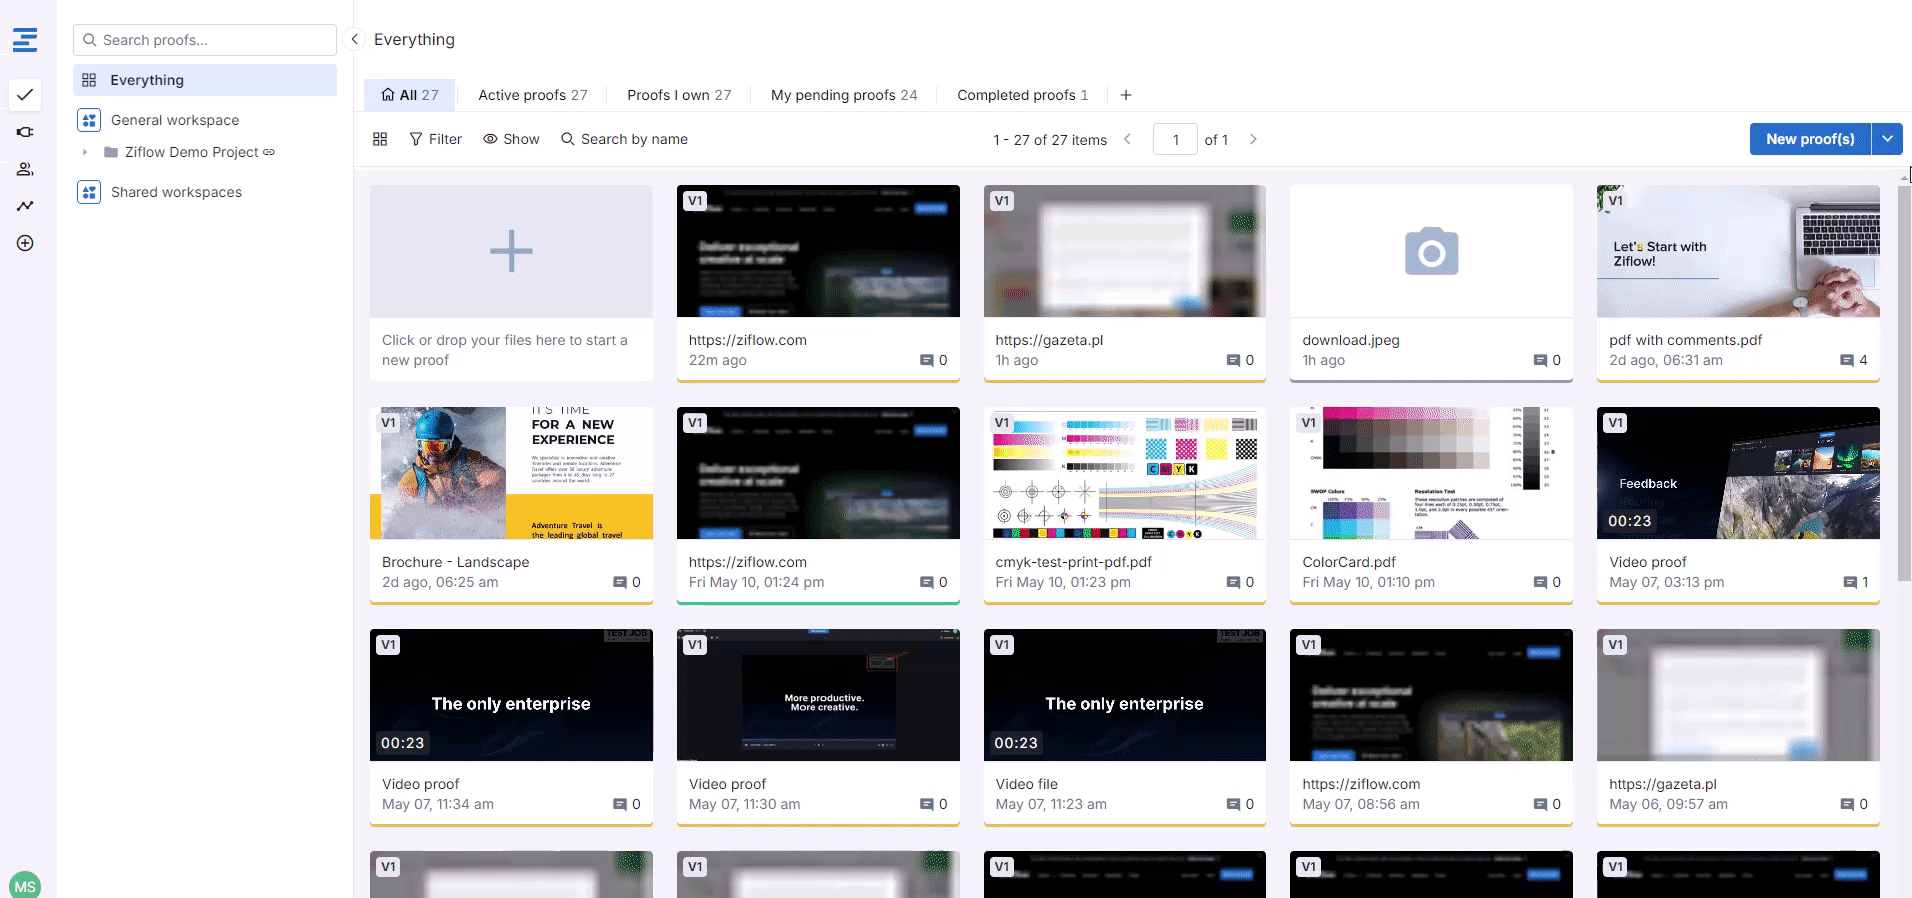The height and width of the screenshot is (898, 1912).
Task: Add a new tab with plus button
Action: [1126, 95]
